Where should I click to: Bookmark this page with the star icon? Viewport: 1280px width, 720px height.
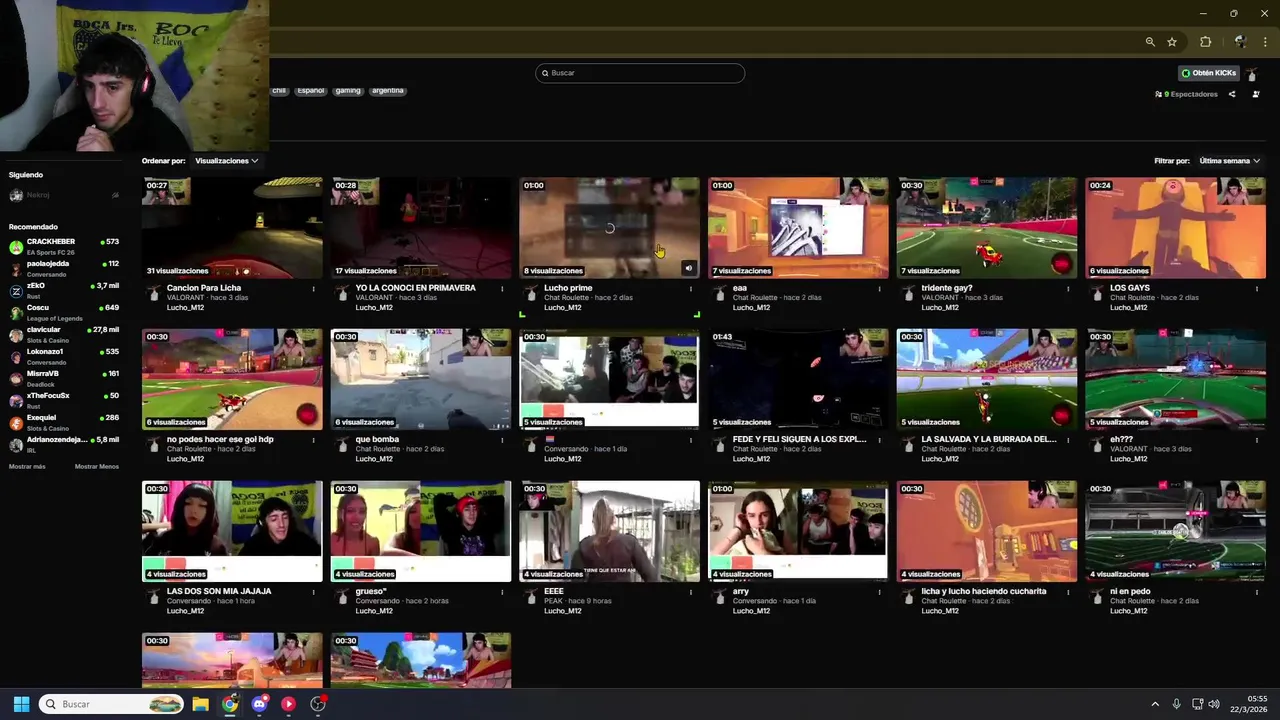click(x=1172, y=42)
